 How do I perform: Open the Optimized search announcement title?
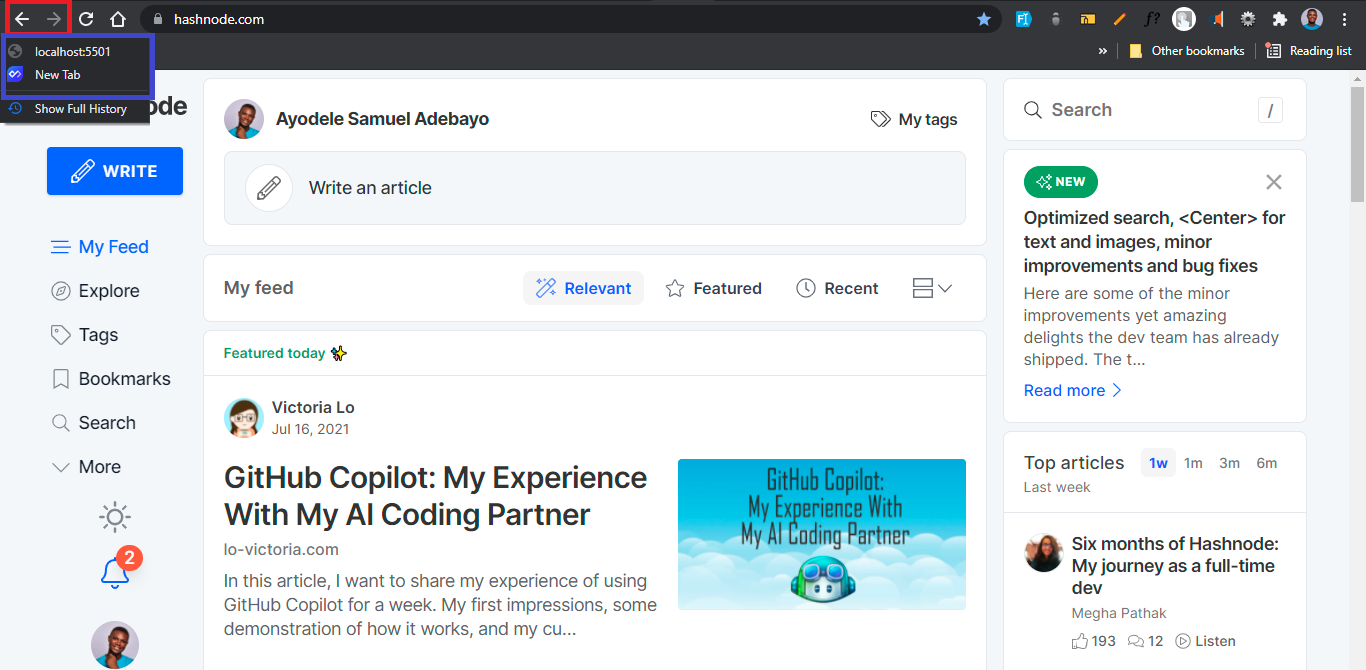(1155, 242)
